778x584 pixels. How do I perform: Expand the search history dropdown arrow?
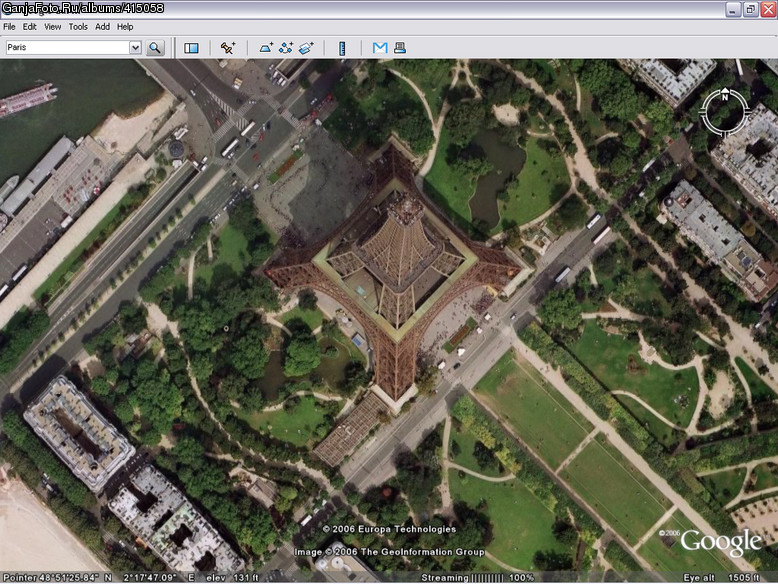135,48
